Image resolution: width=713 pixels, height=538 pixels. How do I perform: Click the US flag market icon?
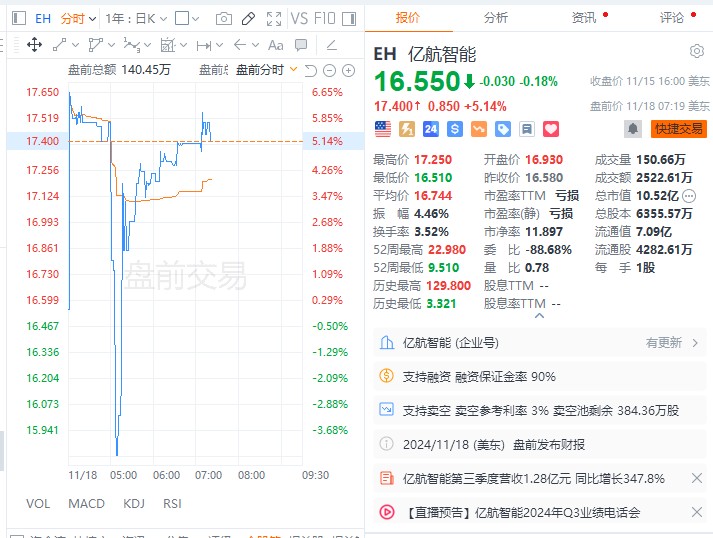click(383, 129)
